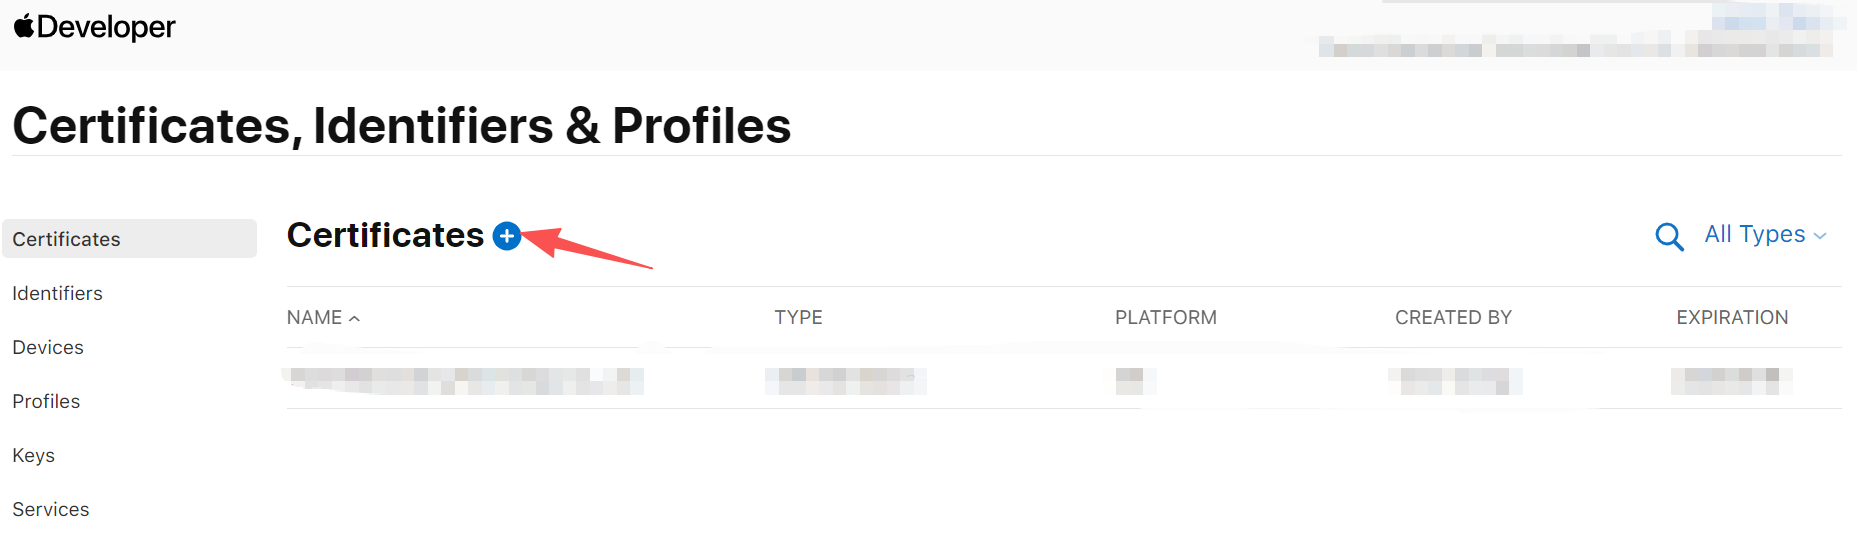
Task: Go to the Devices section
Action: [x=48, y=347]
